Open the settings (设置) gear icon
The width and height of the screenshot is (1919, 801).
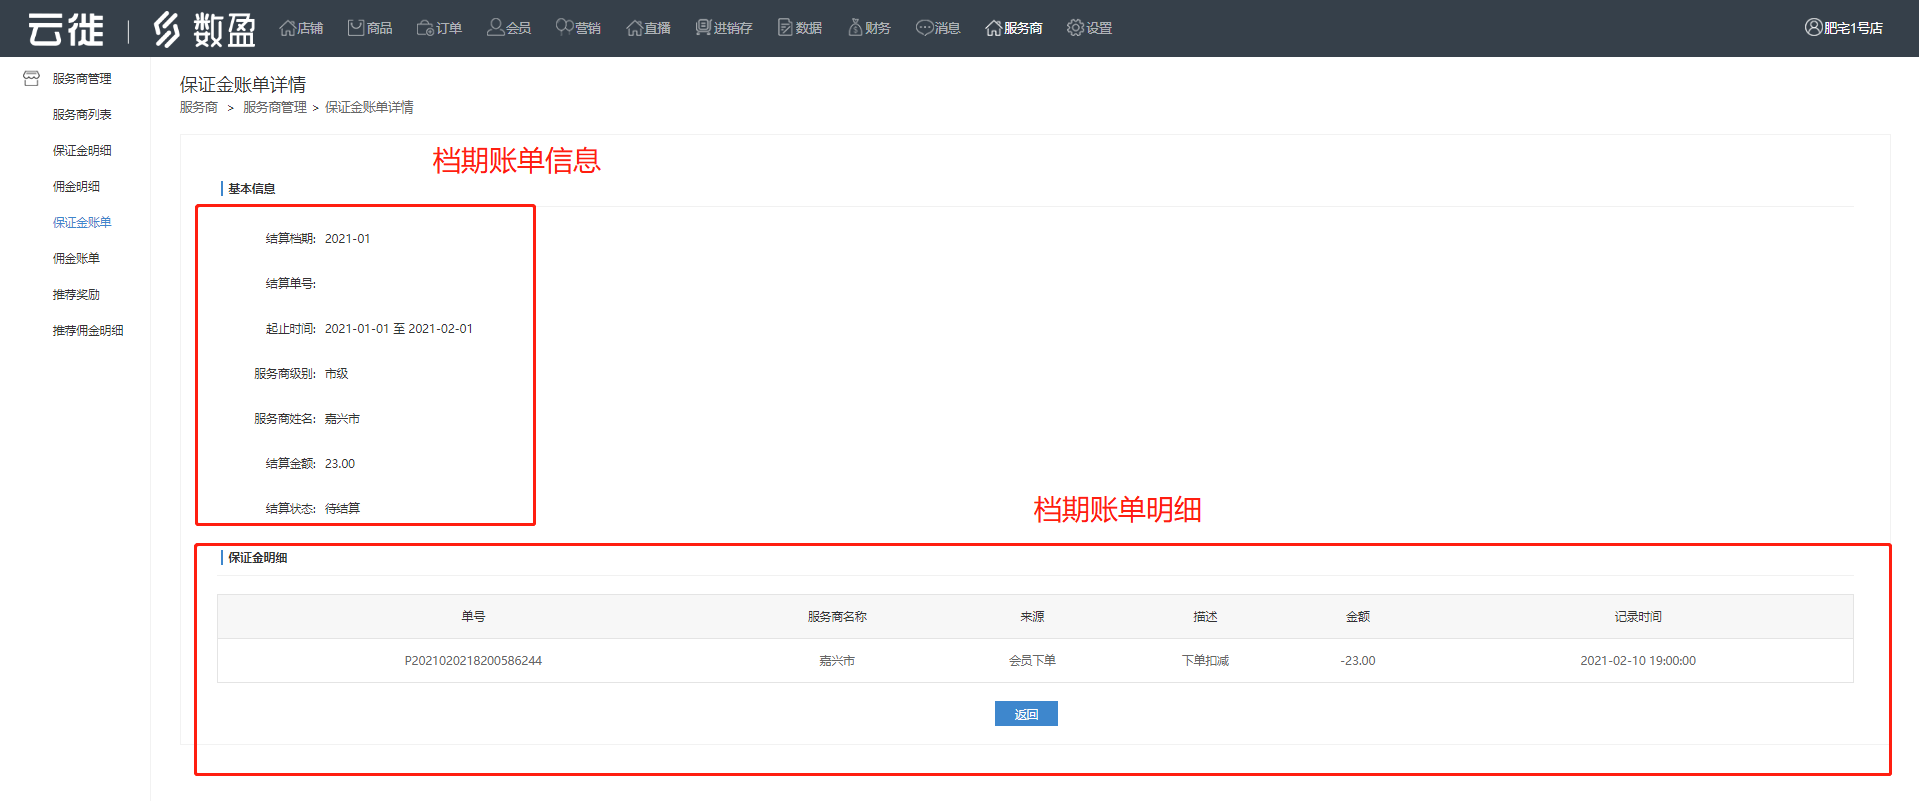point(1075,28)
